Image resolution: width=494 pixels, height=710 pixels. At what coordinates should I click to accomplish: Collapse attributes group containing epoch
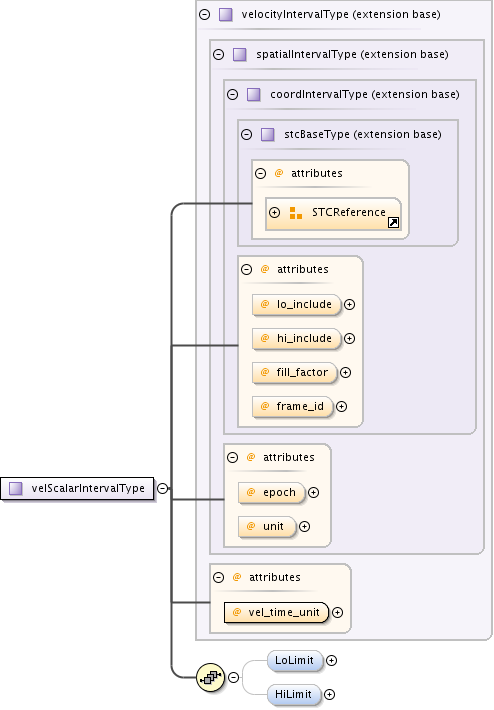click(x=233, y=457)
